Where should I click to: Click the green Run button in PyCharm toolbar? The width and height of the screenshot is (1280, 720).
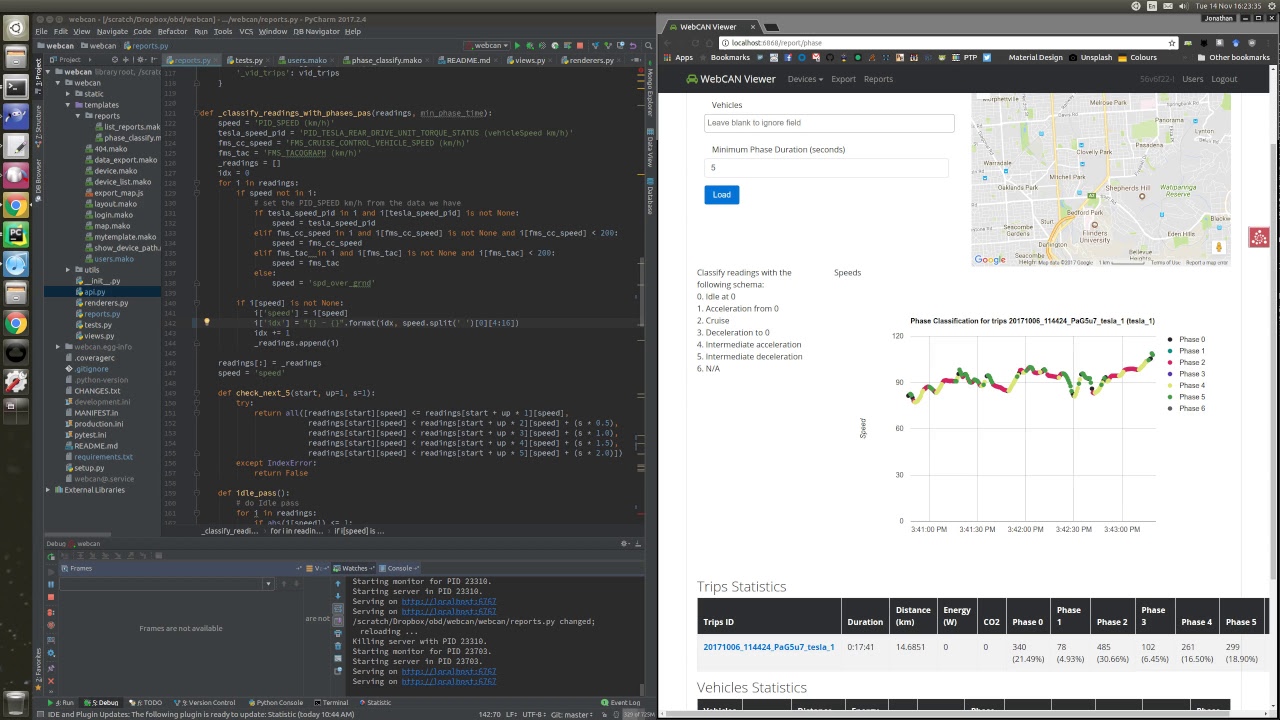517,45
